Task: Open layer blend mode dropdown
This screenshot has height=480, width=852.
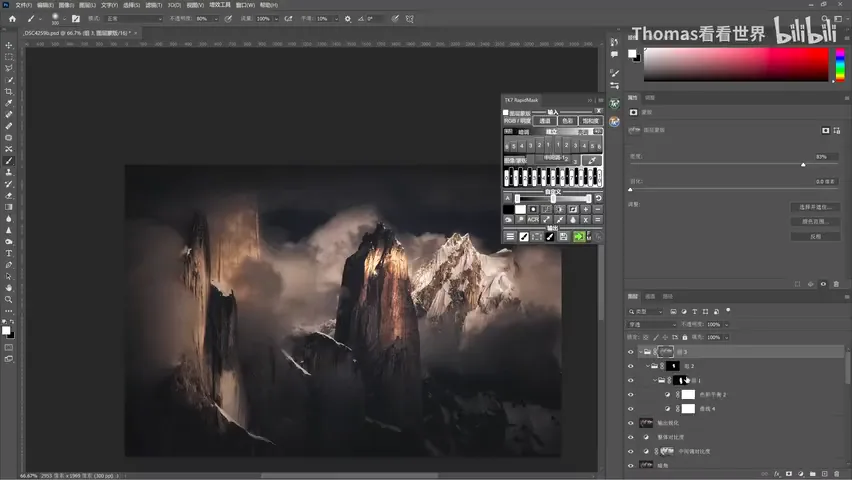Action: (x=652, y=325)
